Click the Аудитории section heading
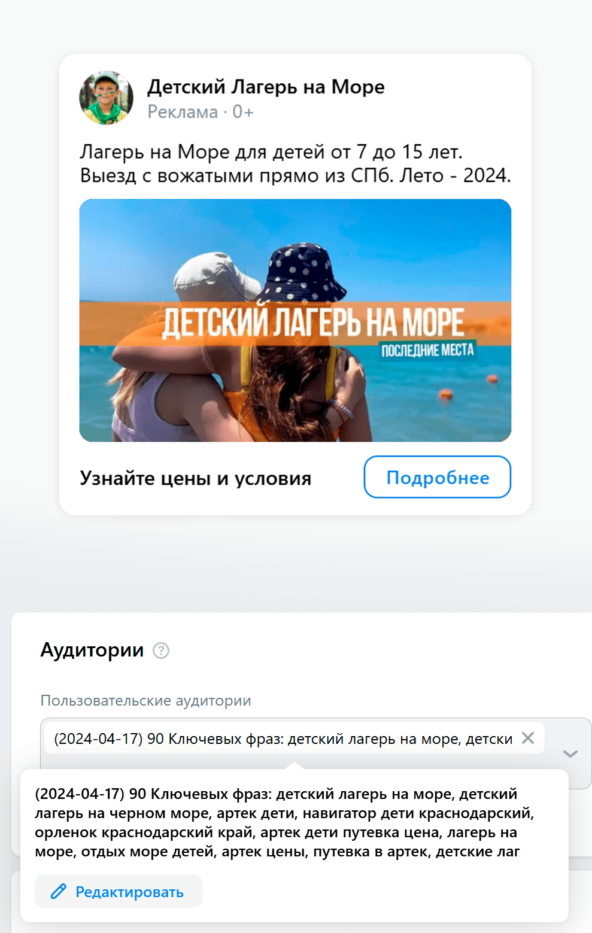The height and width of the screenshot is (933, 592). (92, 650)
